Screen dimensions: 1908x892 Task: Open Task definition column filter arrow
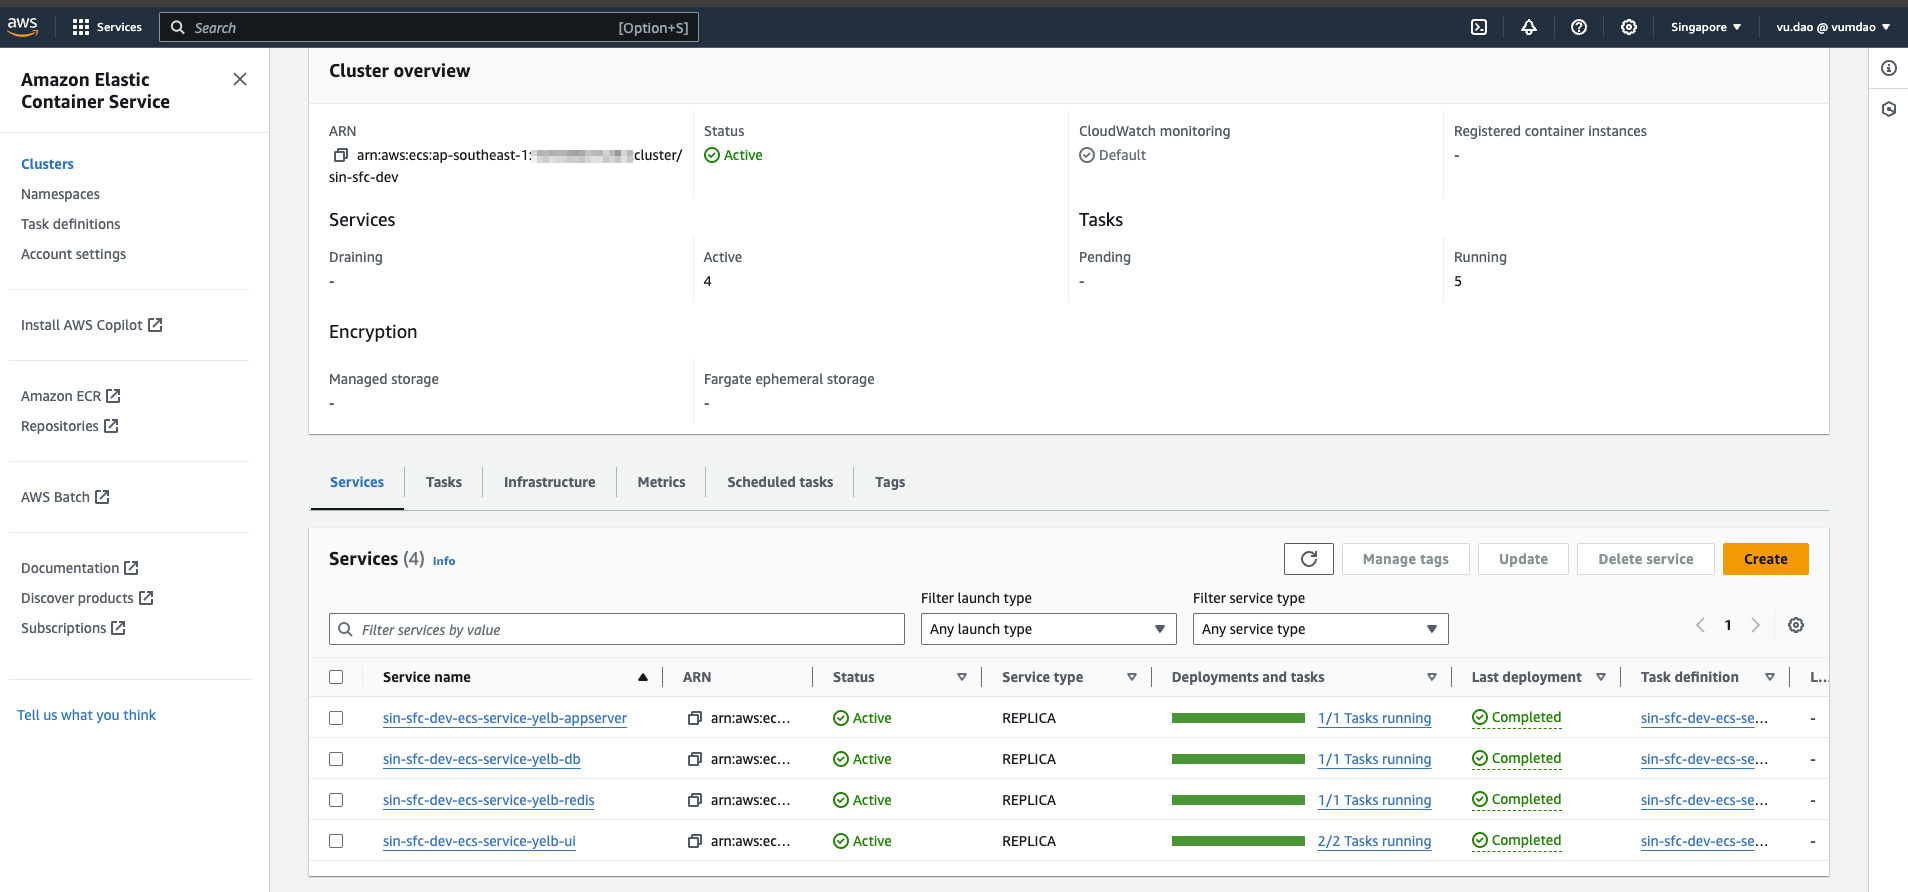pyautogui.click(x=1770, y=677)
